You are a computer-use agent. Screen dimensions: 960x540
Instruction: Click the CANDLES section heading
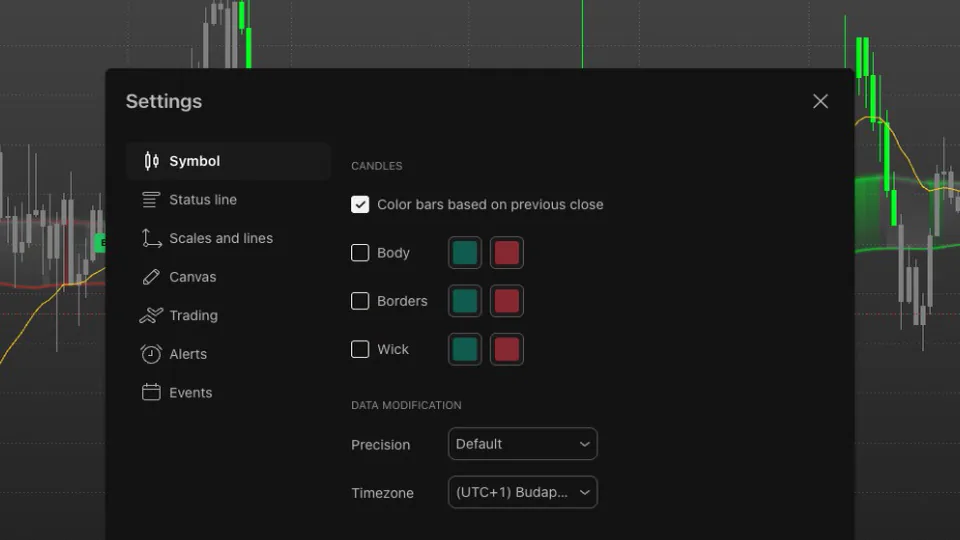point(377,166)
